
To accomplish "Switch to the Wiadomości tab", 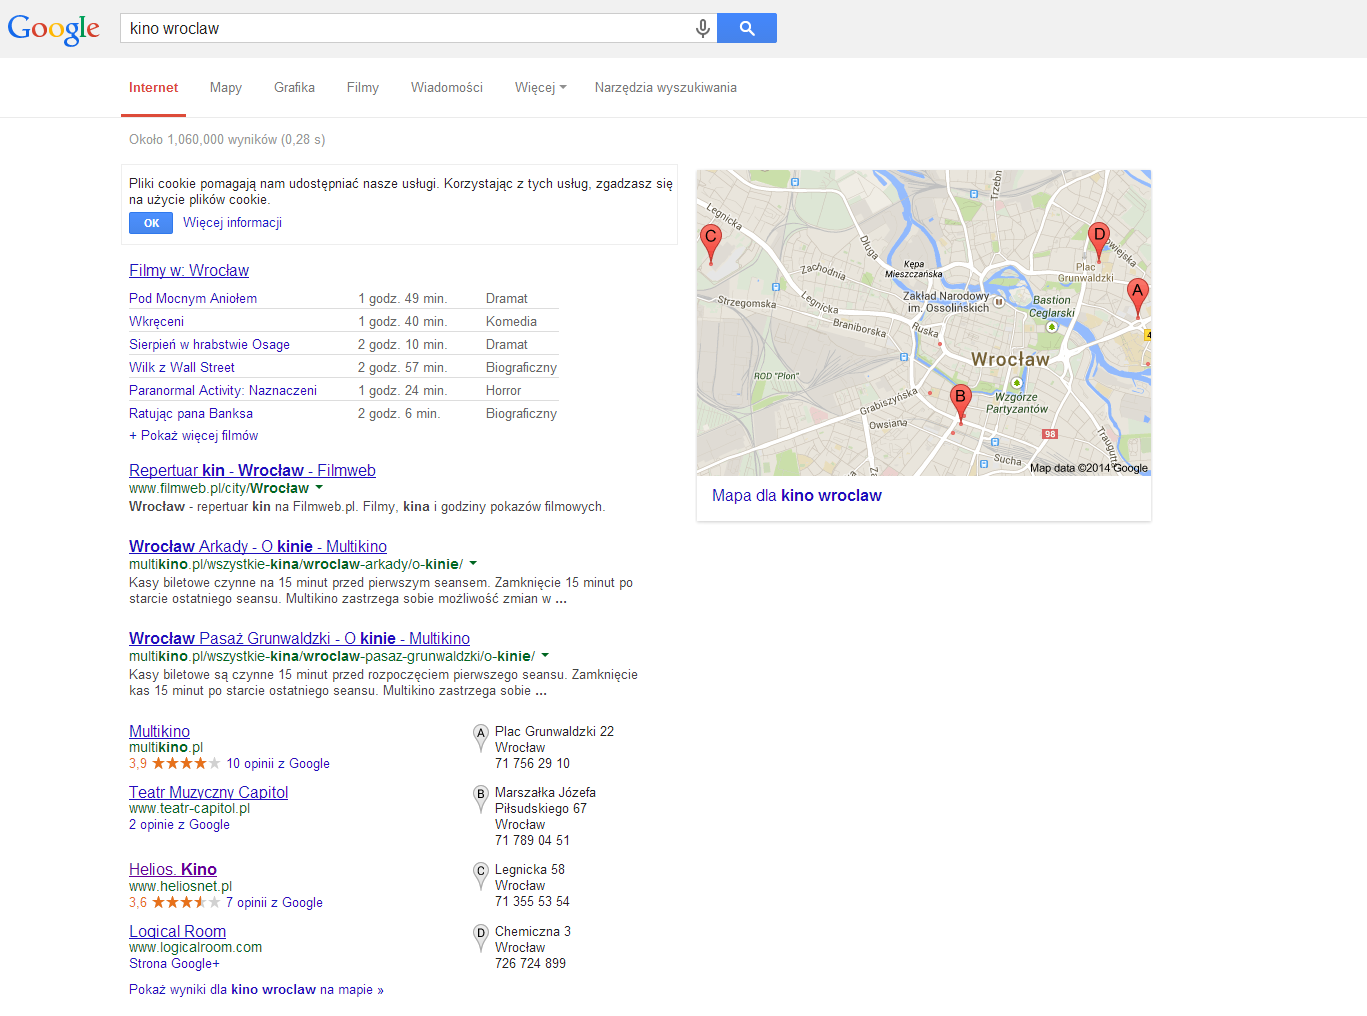I will pos(447,88).
